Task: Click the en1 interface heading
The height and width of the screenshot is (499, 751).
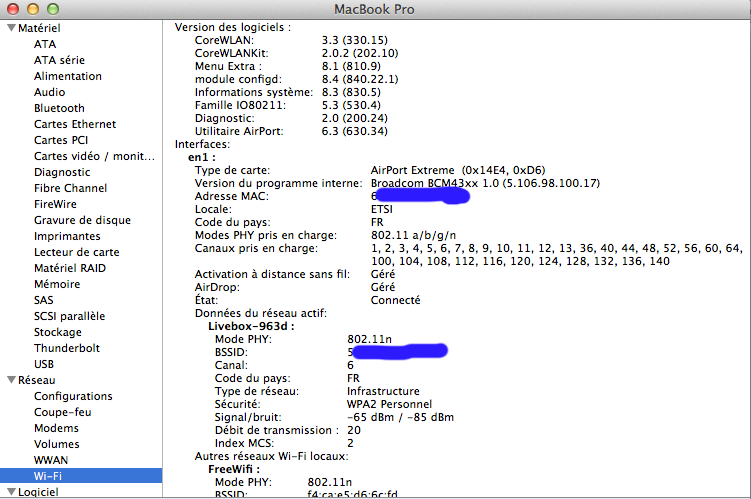Action: 202,158
